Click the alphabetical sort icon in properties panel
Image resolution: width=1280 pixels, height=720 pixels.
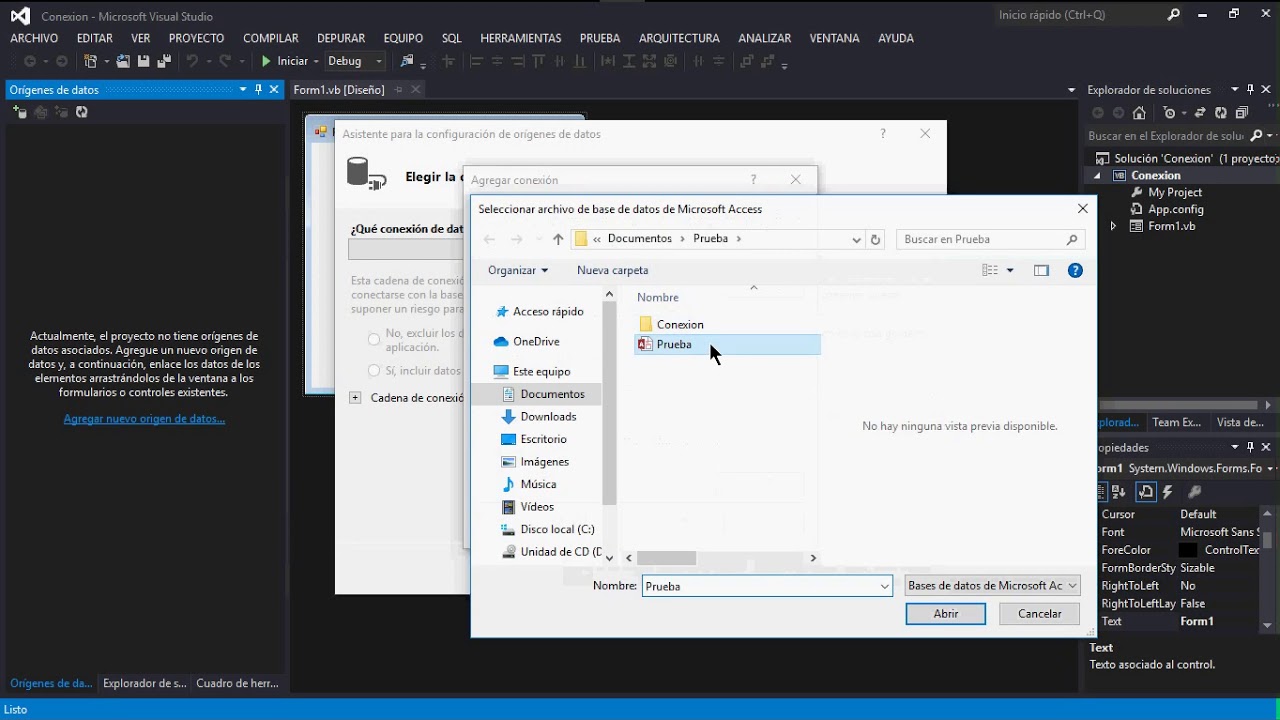pos(1118,492)
